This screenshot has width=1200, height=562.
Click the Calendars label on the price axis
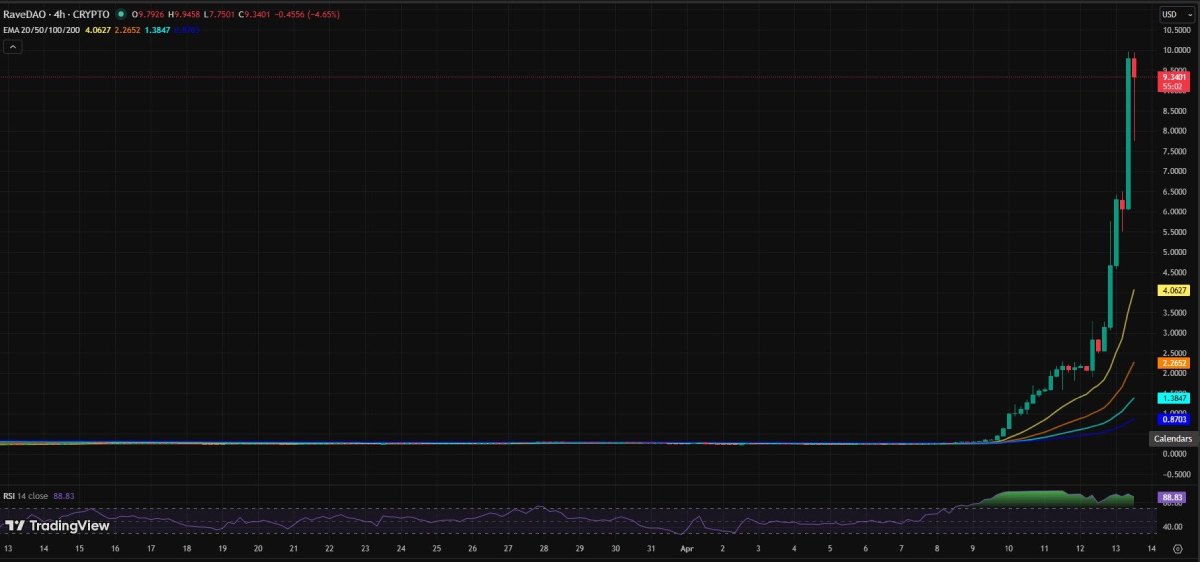(1173, 439)
